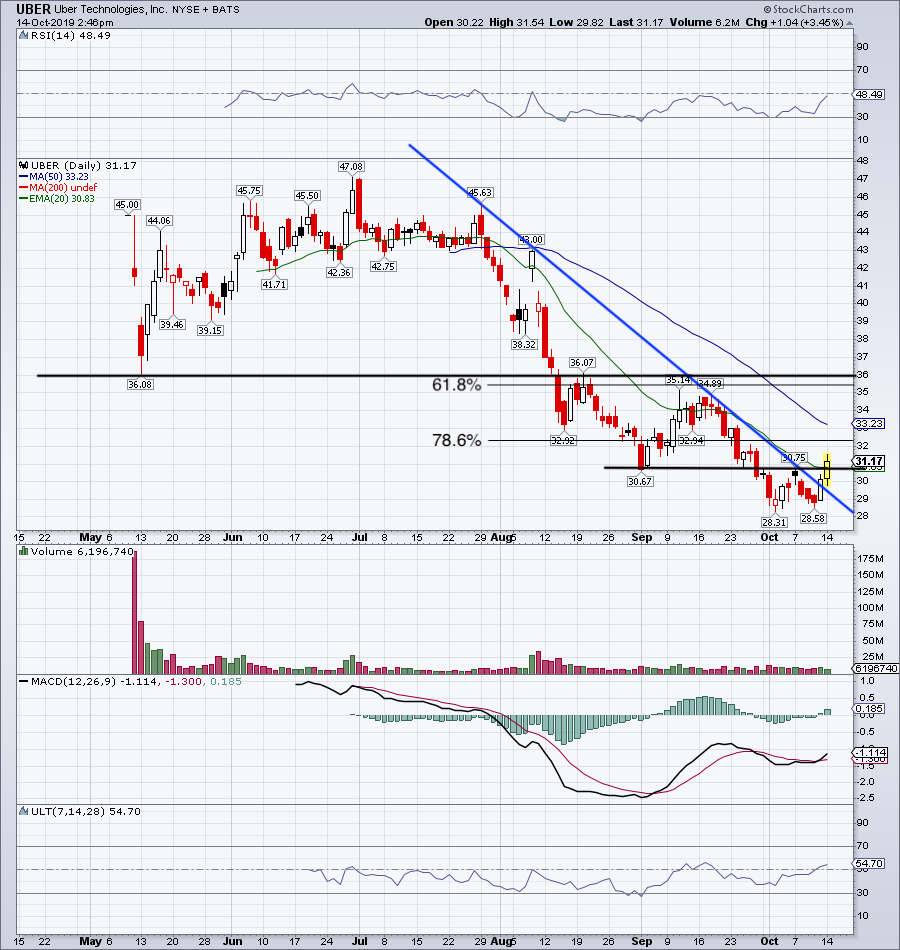Click the 28.58 low price label
Viewport: 900px width, 950px height.
pyautogui.click(x=813, y=519)
